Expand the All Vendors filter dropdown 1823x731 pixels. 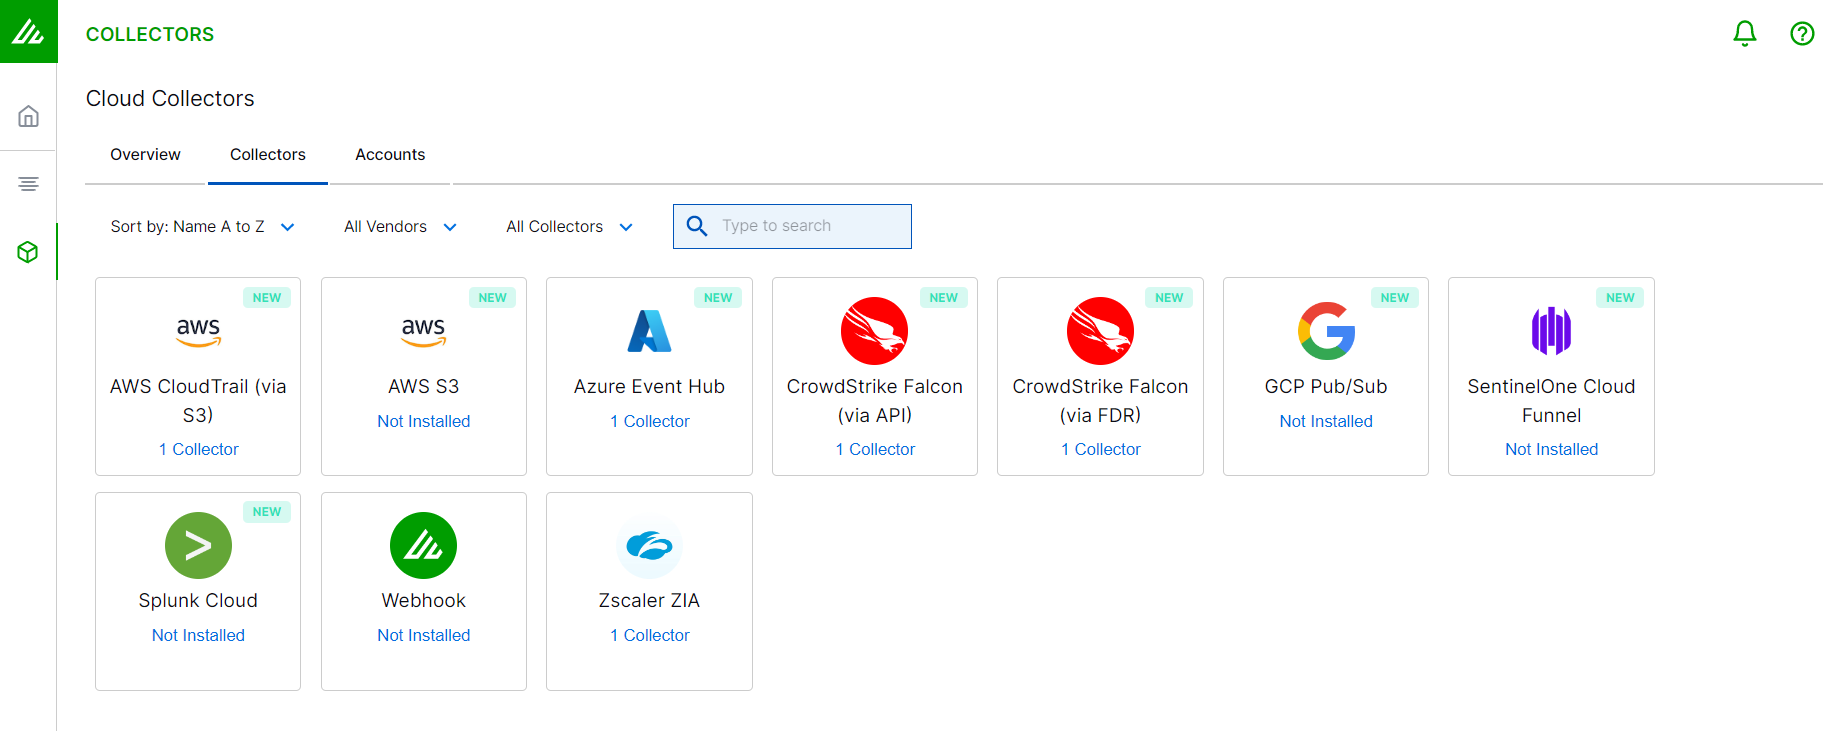(x=400, y=227)
